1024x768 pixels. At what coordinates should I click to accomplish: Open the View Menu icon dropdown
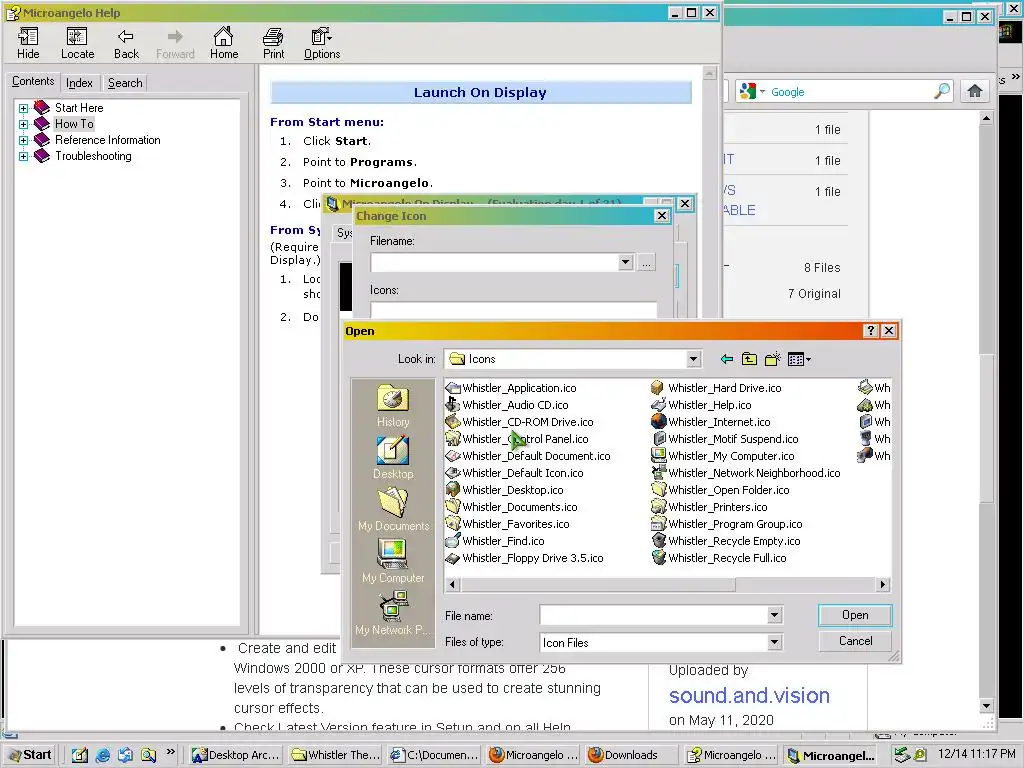tap(799, 359)
